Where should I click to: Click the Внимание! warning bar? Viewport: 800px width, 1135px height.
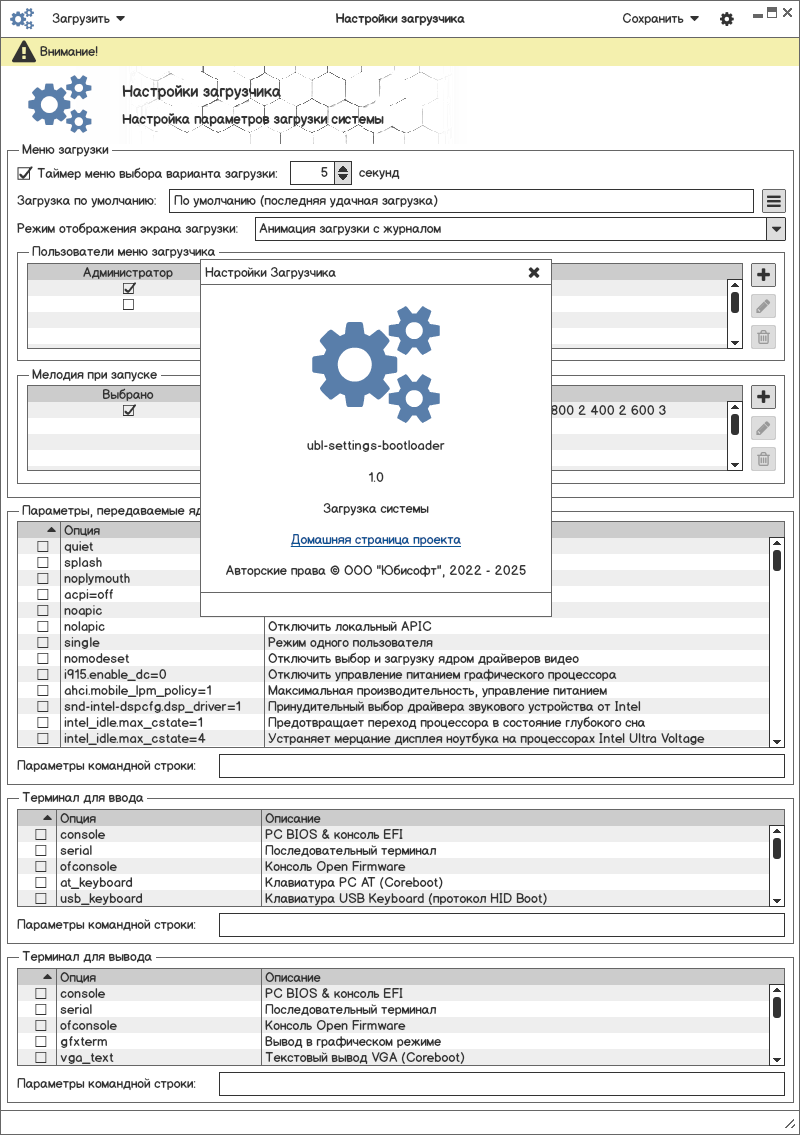click(400, 51)
